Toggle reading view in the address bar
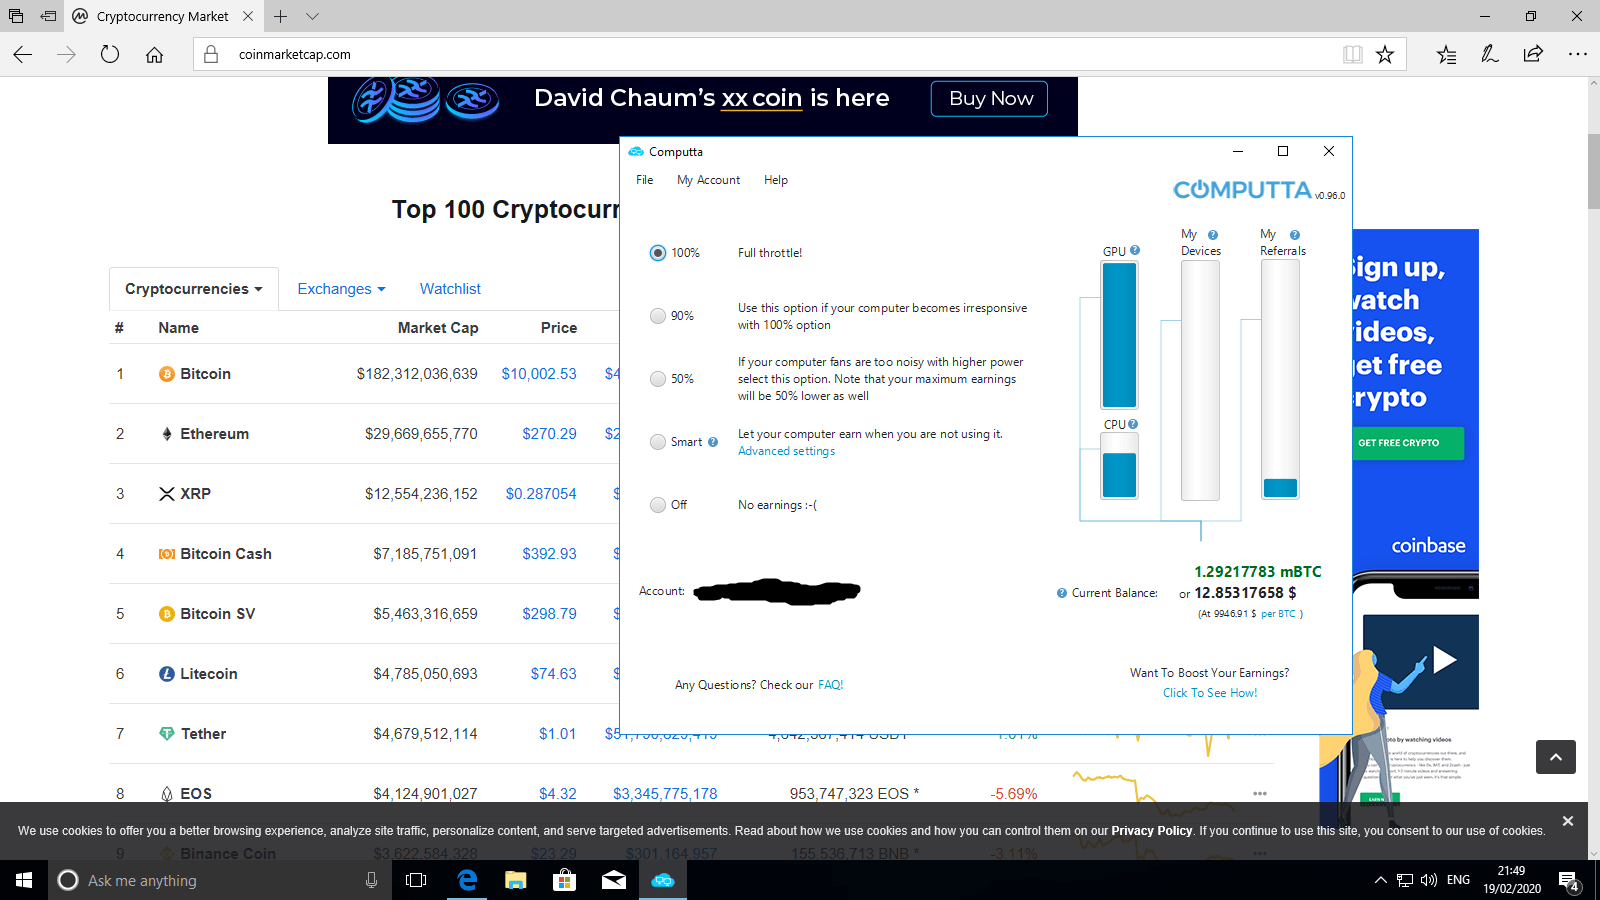The image size is (1600, 900). point(1353,54)
